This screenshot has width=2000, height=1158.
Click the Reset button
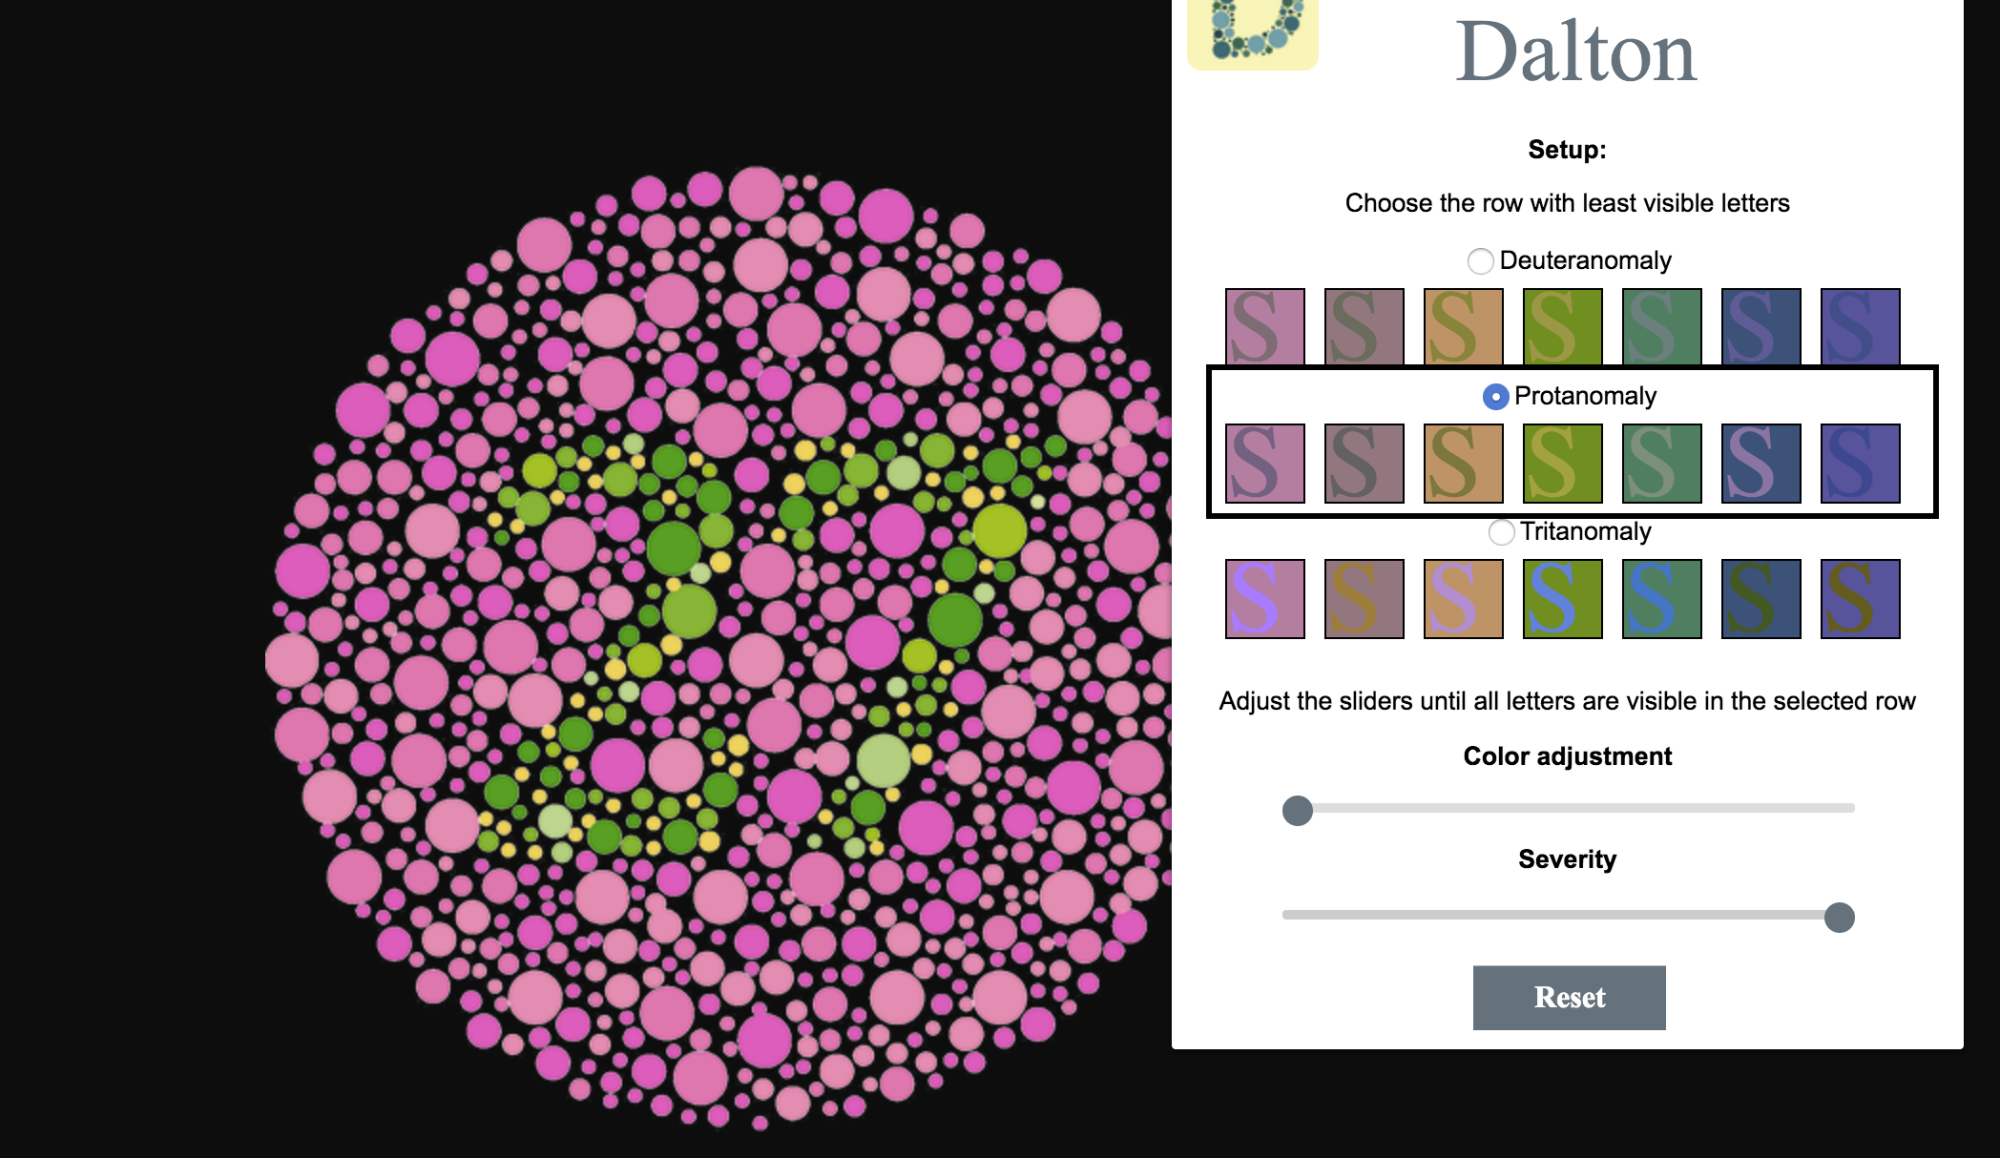click(1570, 995)
